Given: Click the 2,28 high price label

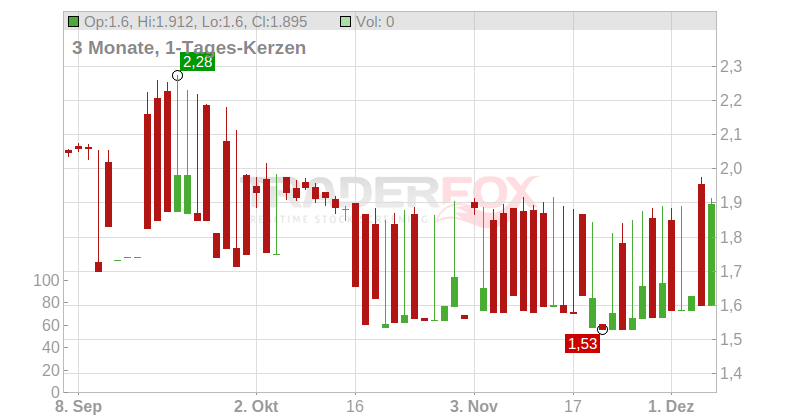Looking at the screenshot, I should point(197,62).
